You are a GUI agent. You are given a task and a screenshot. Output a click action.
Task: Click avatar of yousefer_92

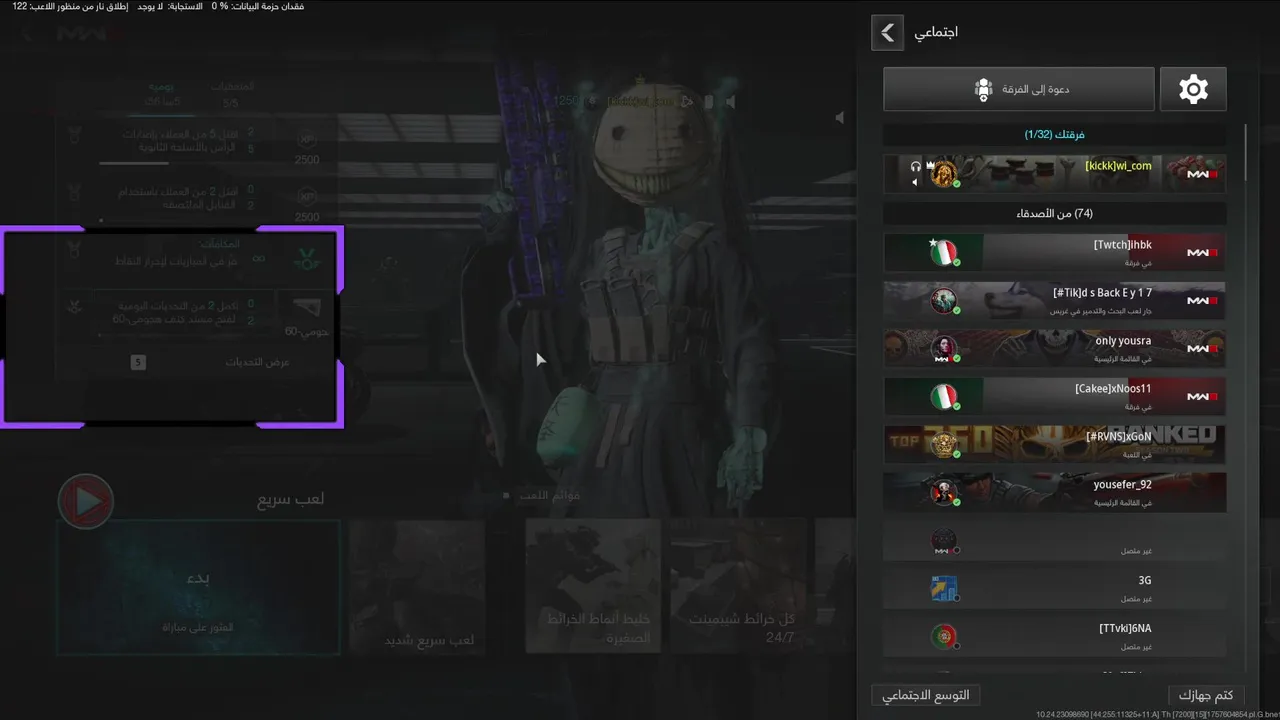(x=944, y=493)
